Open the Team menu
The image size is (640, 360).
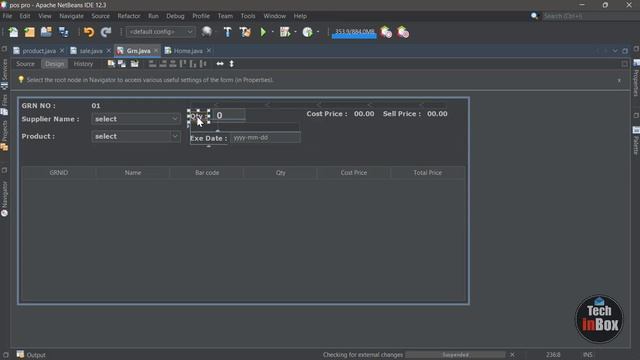225,16
